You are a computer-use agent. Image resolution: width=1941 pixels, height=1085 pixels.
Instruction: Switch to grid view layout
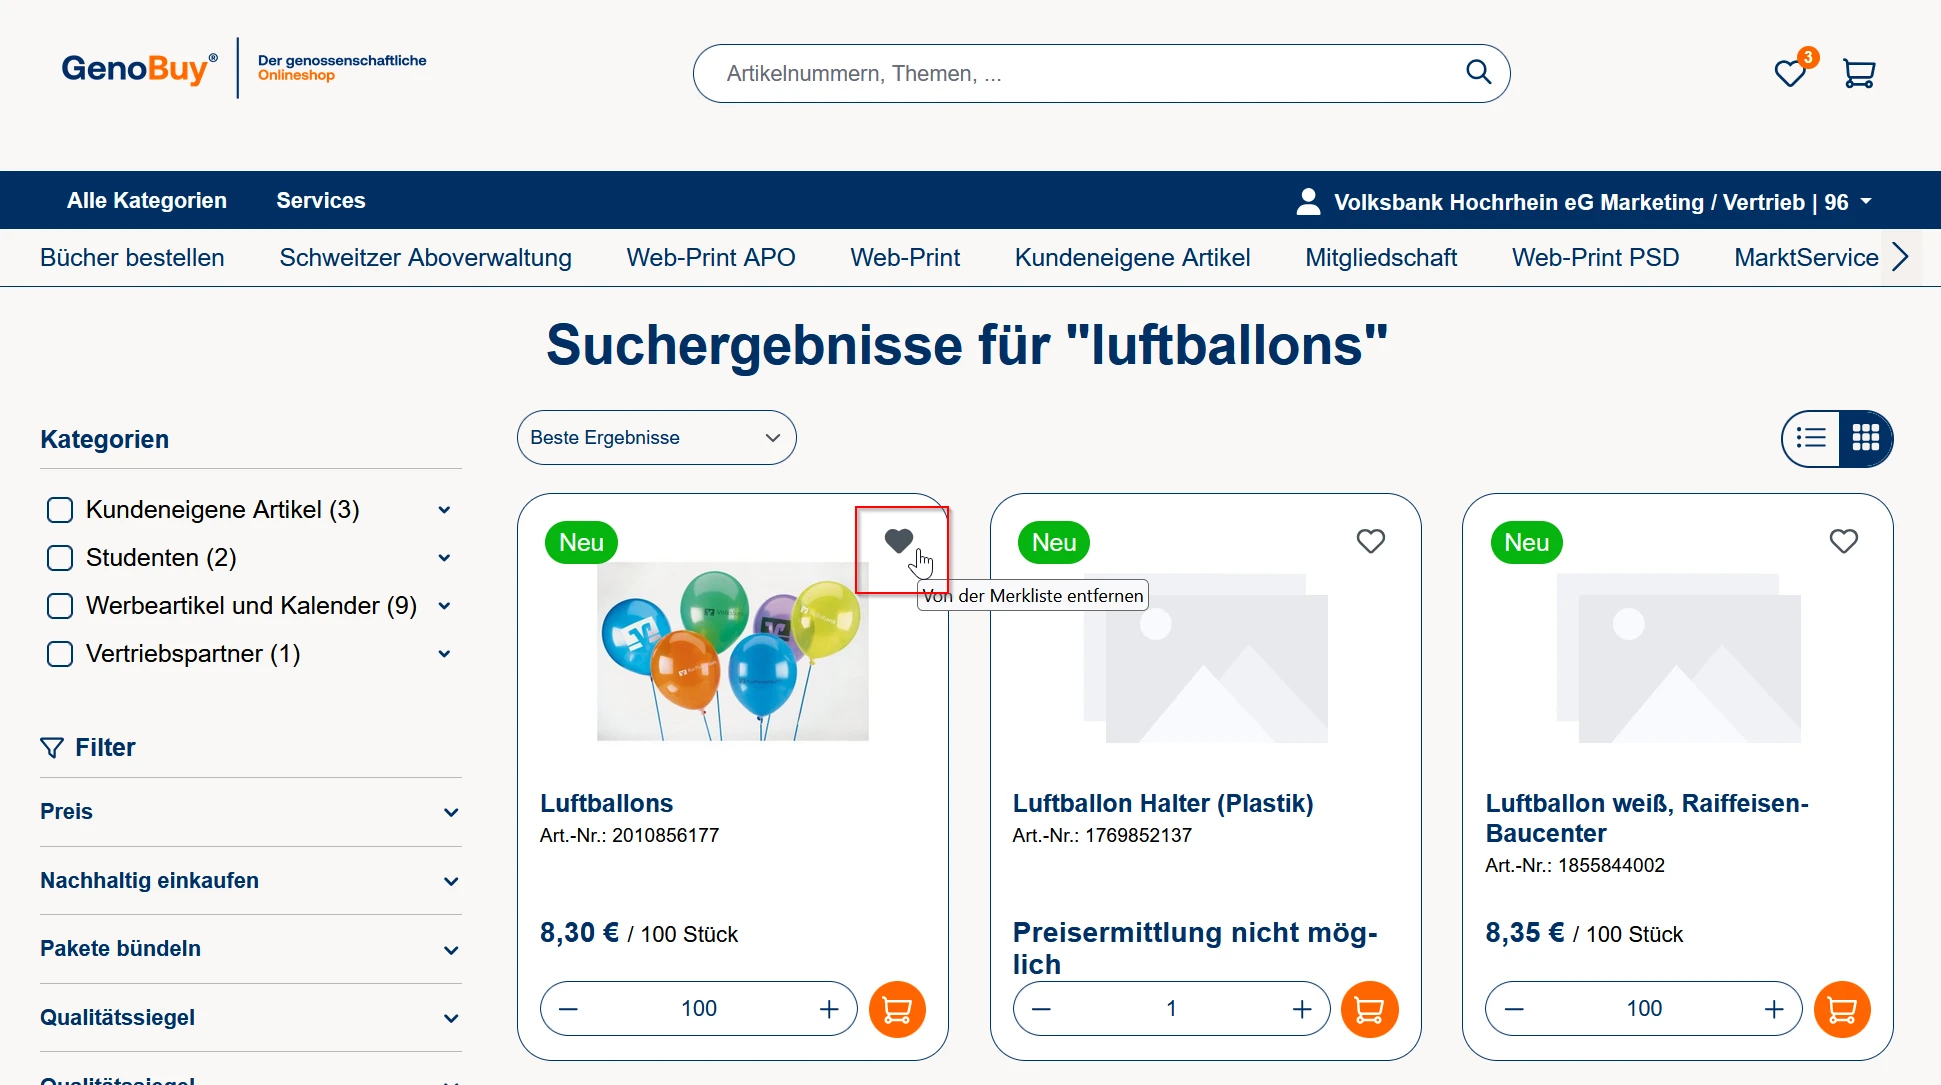(1865, 438)
